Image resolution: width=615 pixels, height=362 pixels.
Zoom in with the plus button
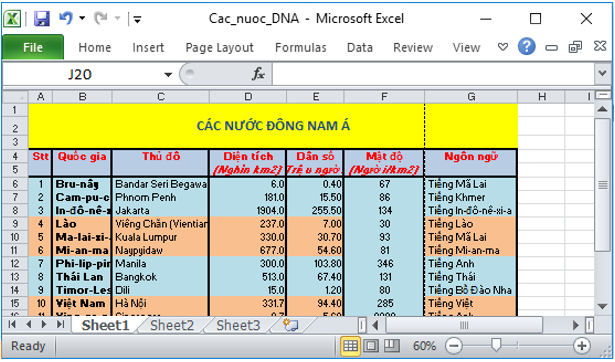click(x=582, y=346)
